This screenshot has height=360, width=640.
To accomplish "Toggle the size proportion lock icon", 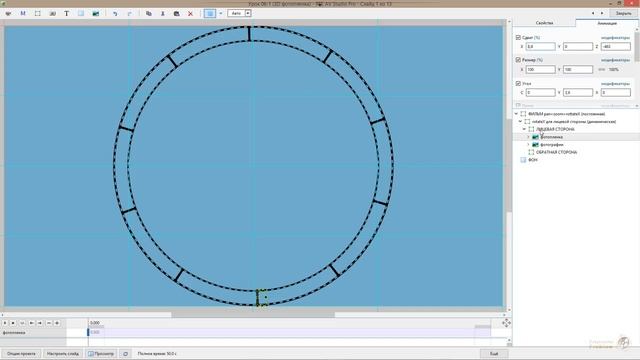I will coord(601,69).
